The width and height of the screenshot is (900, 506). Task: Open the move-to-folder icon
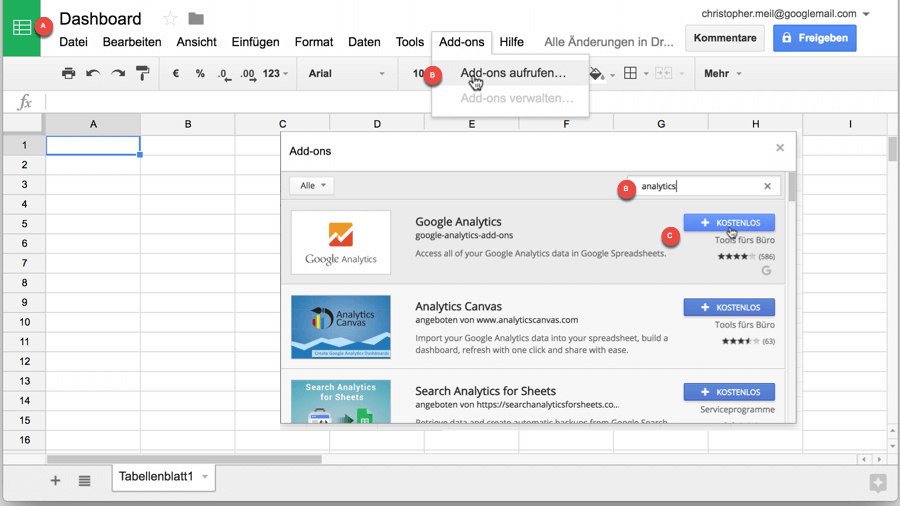196,19
